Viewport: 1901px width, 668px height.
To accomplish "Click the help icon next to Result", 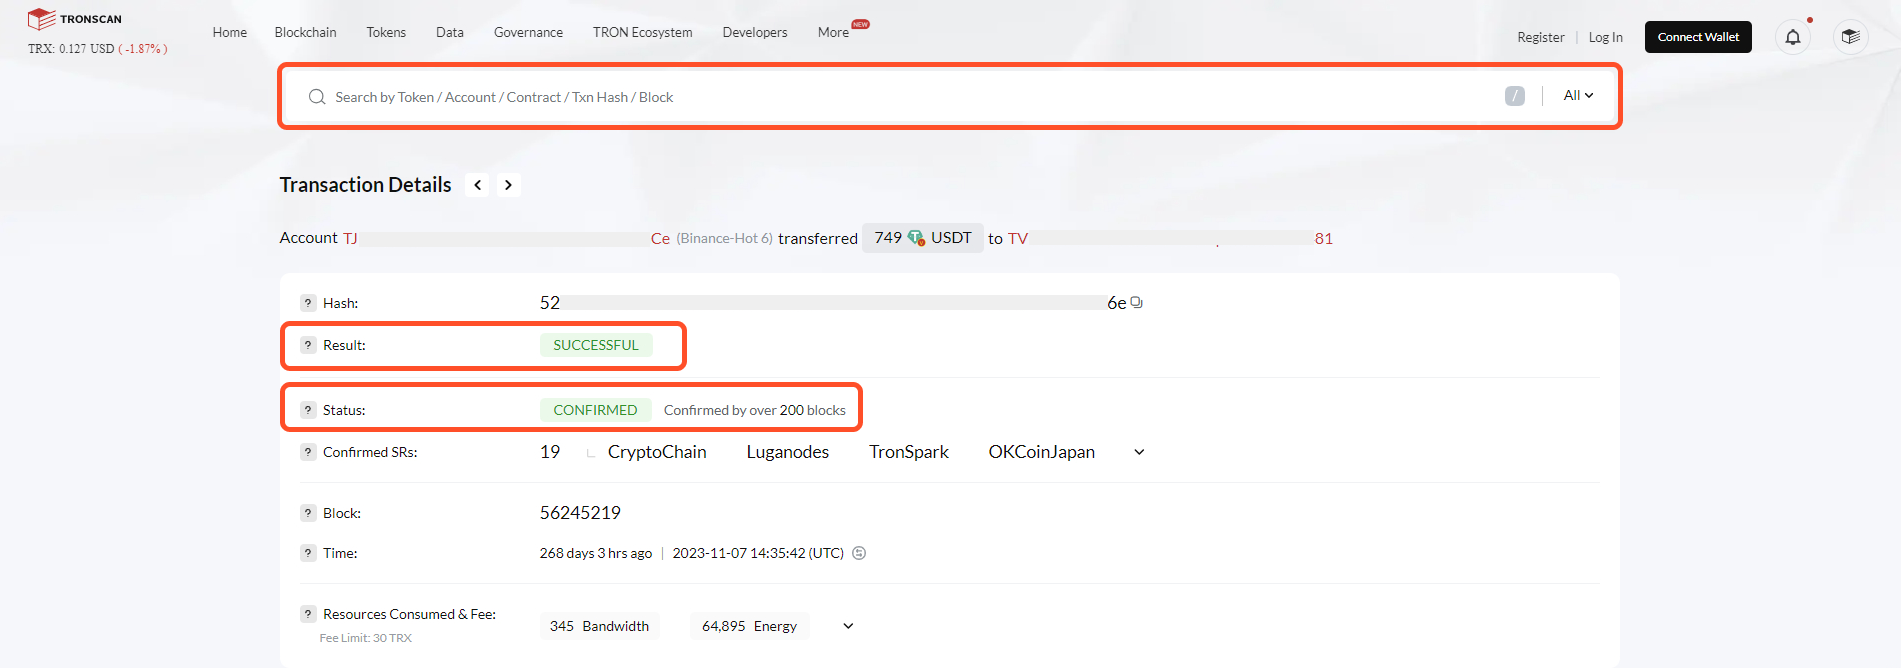I will pos(308,345).
